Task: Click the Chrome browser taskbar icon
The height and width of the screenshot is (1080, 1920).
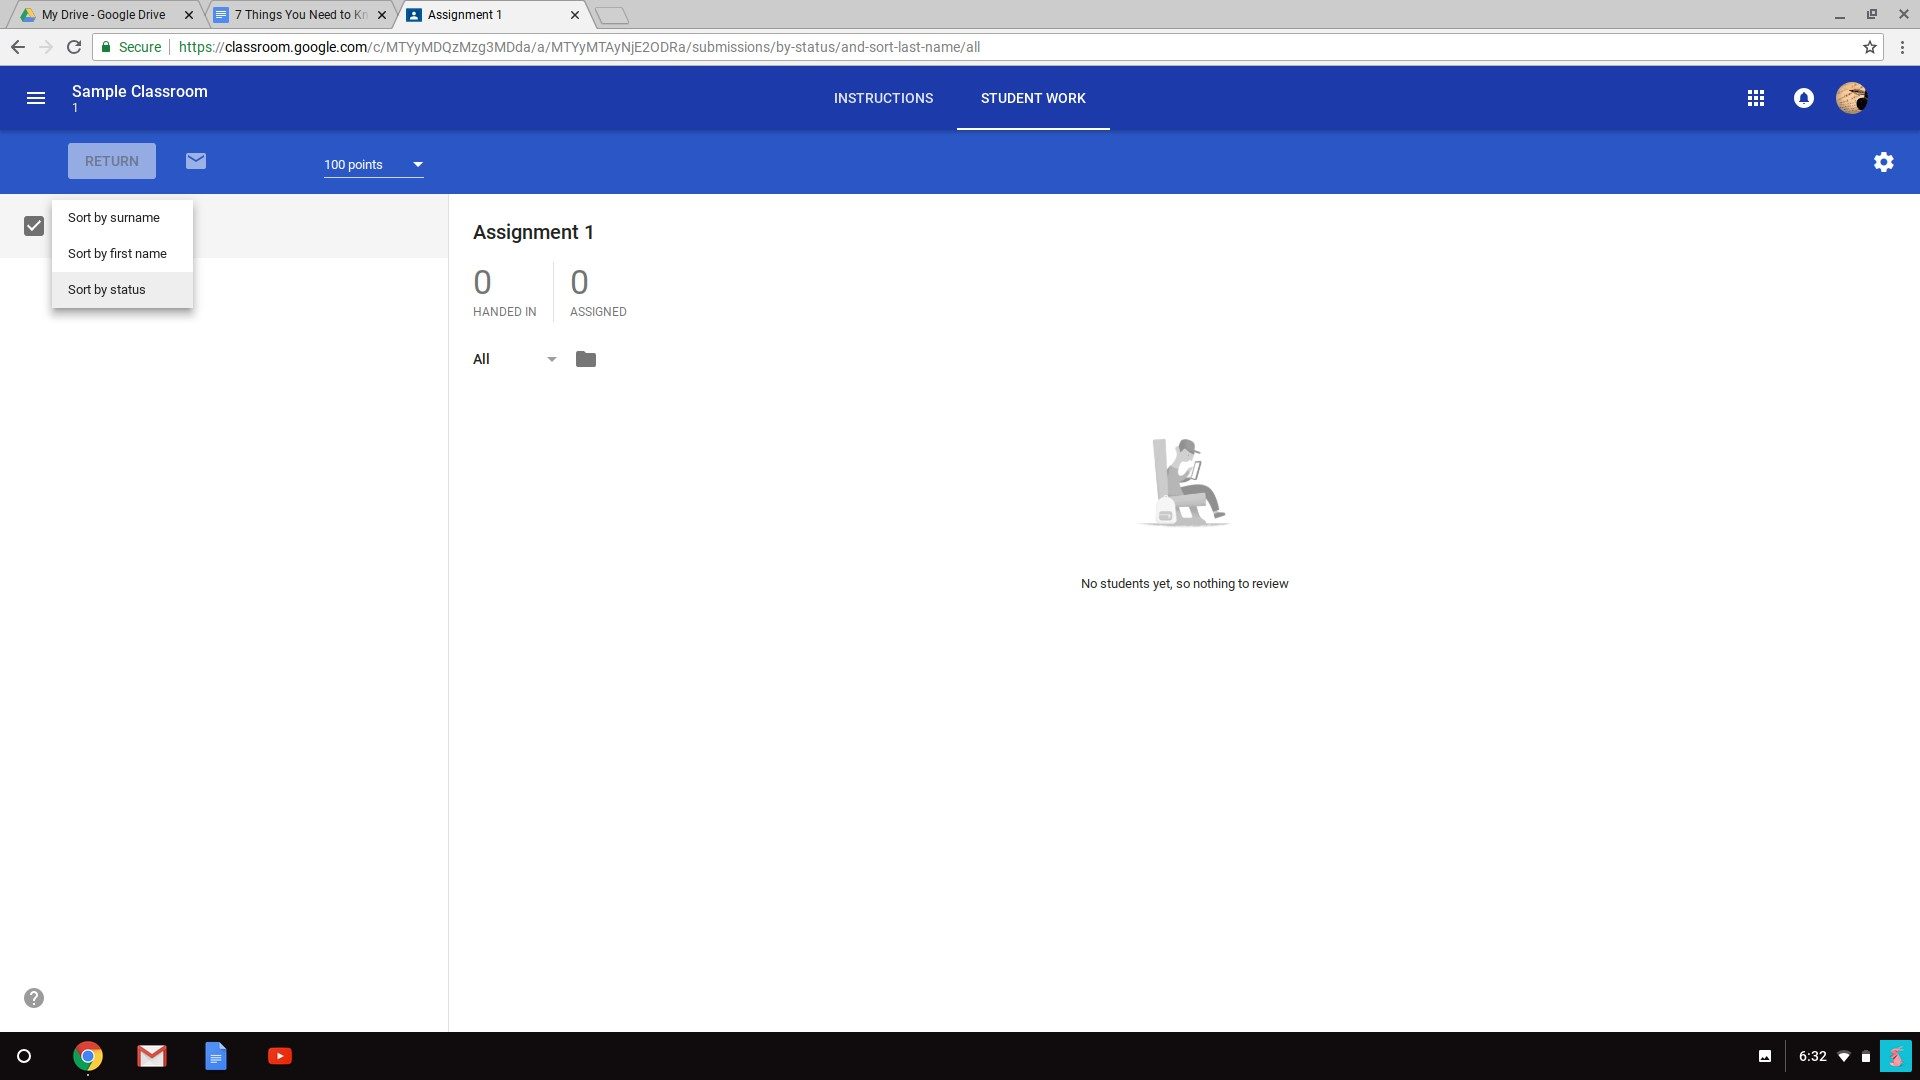Action: pos(87,1055)
